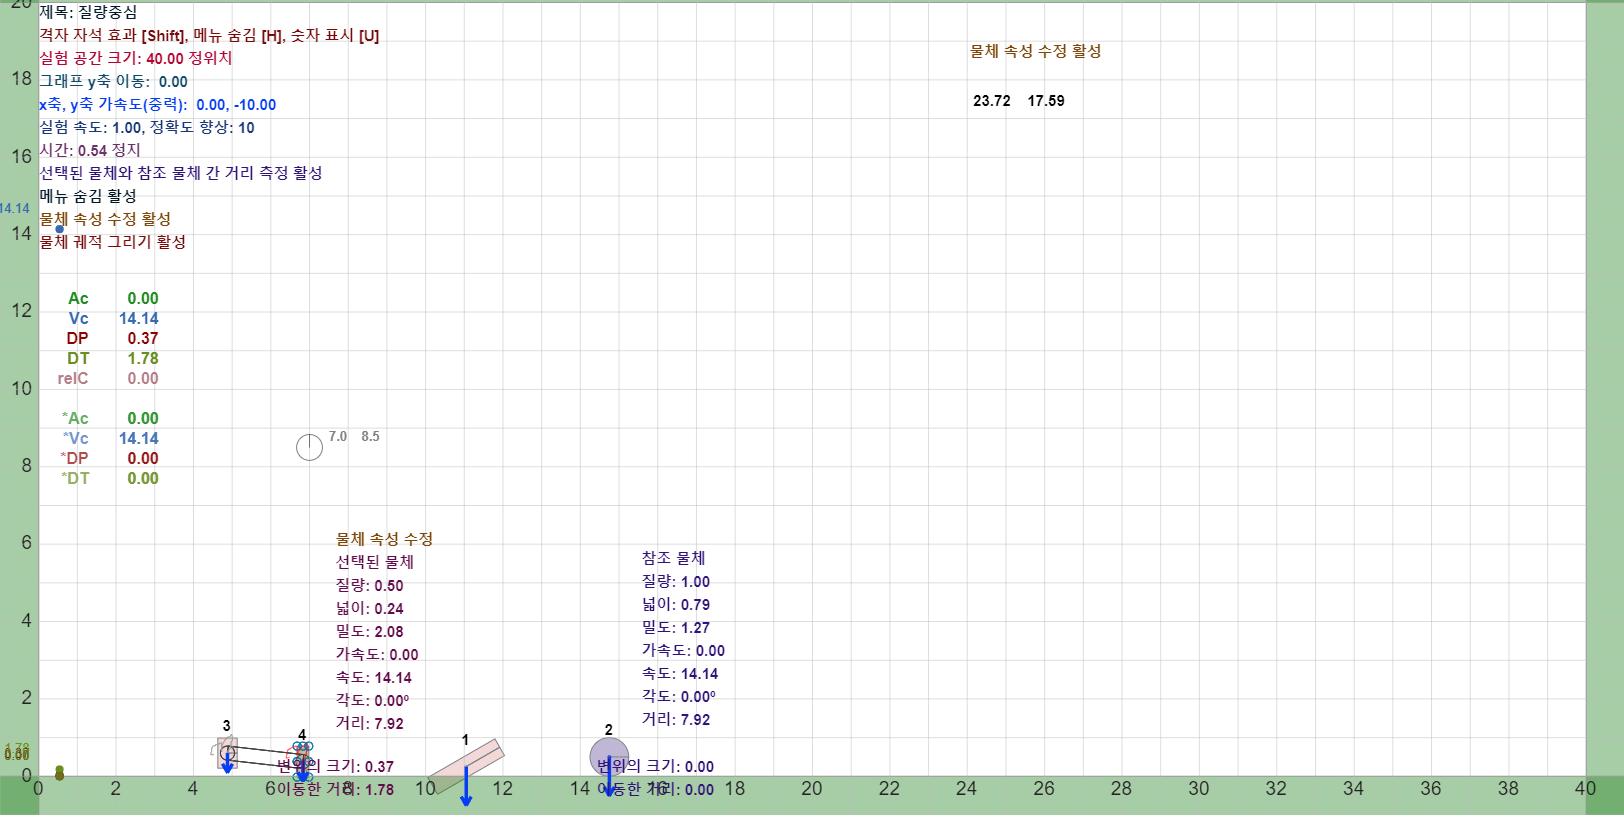Screen dimensions: 1624x815
Task: Click the "DT" 1.78 value row
Action: [x=113, y=358]
